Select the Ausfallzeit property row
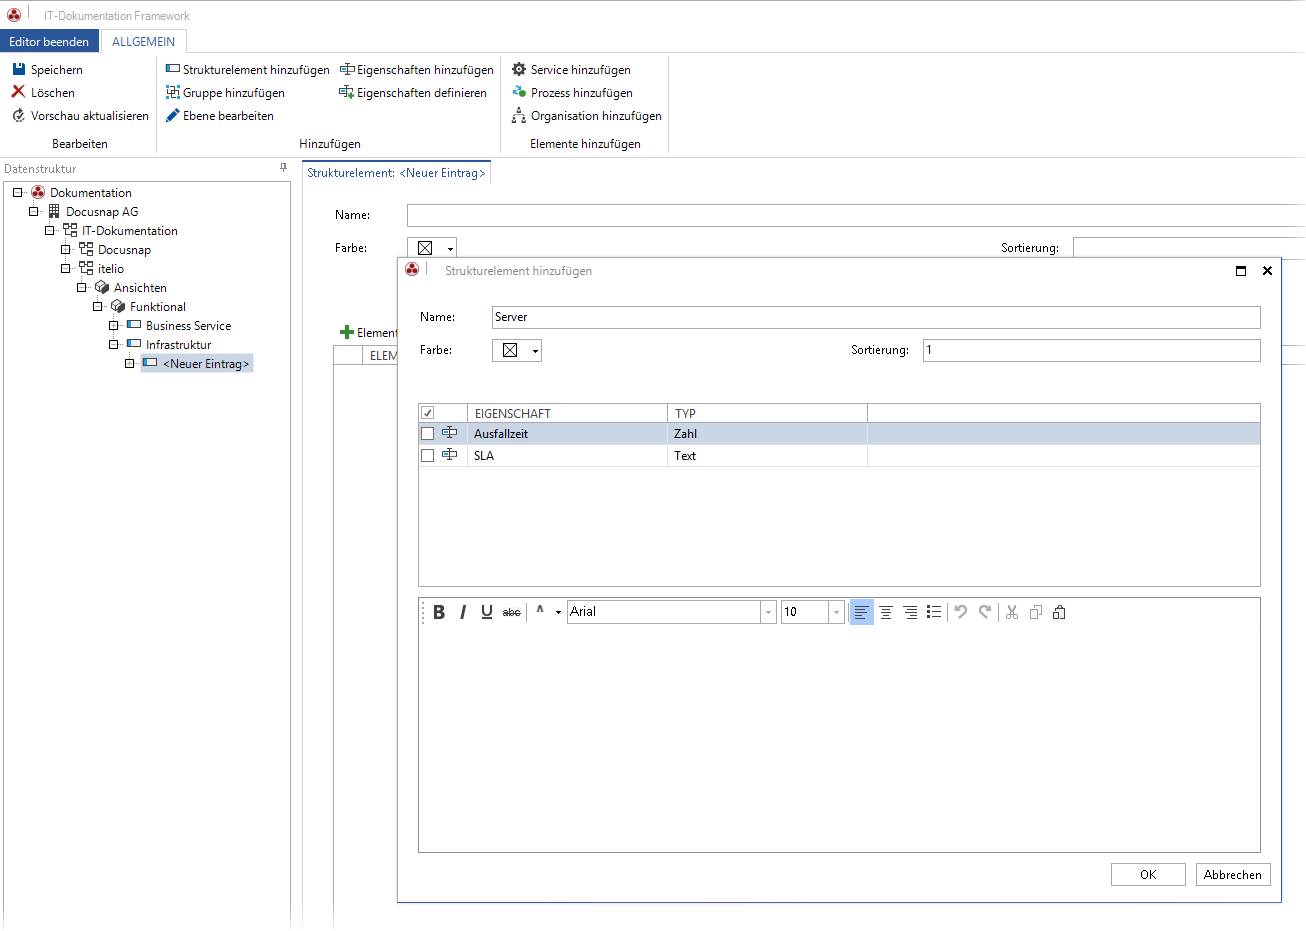Image resolution: width=1306 pixels, height=931 pixels. [839, 434]
